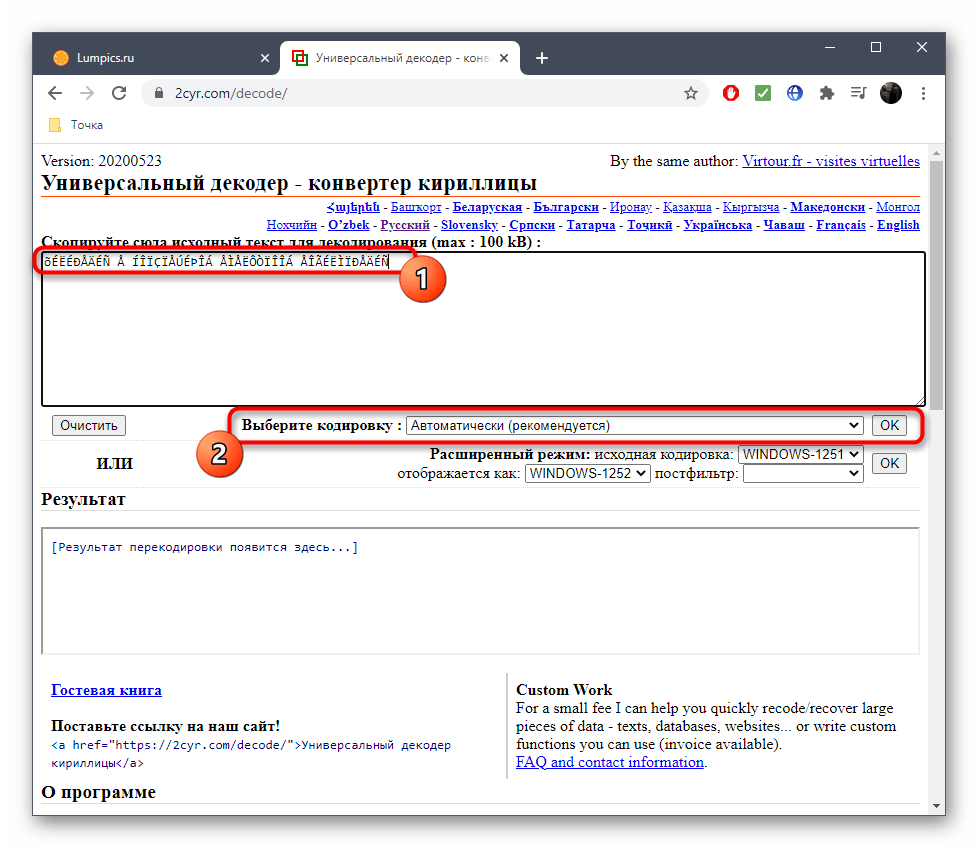Expand the Выберите кодировку dropdown
This screenshot has height=848, width=978.
click(x=634, y=425)
